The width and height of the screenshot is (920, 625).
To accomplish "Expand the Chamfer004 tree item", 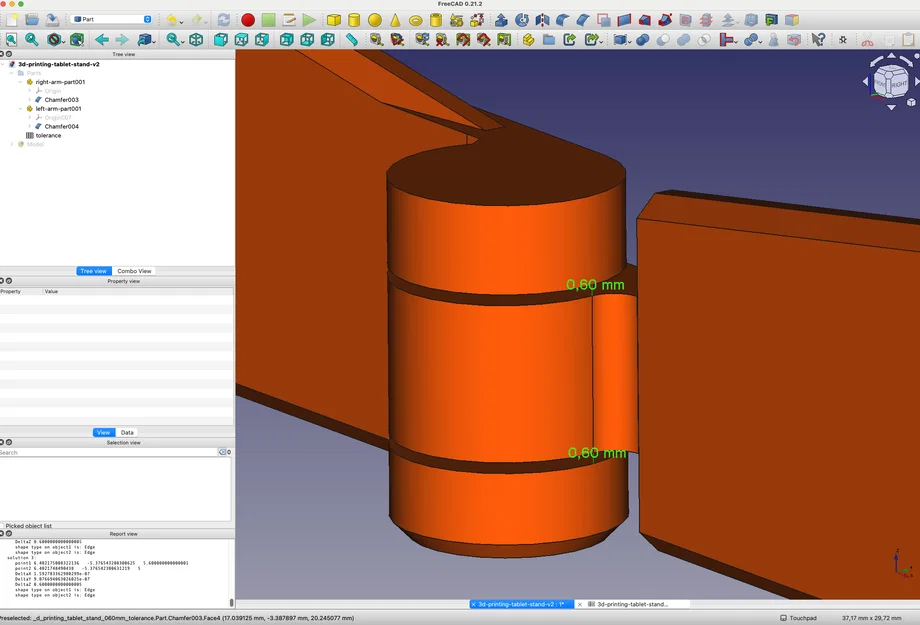I will tap(30, 127).
